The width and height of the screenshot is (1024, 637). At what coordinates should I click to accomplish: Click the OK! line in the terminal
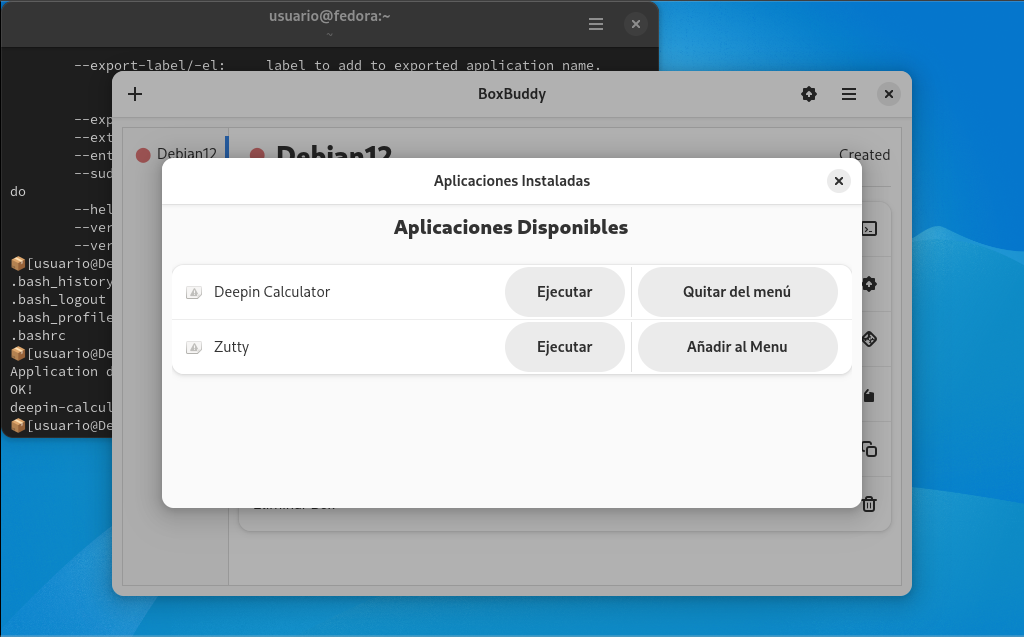click(x=22, y=389)
